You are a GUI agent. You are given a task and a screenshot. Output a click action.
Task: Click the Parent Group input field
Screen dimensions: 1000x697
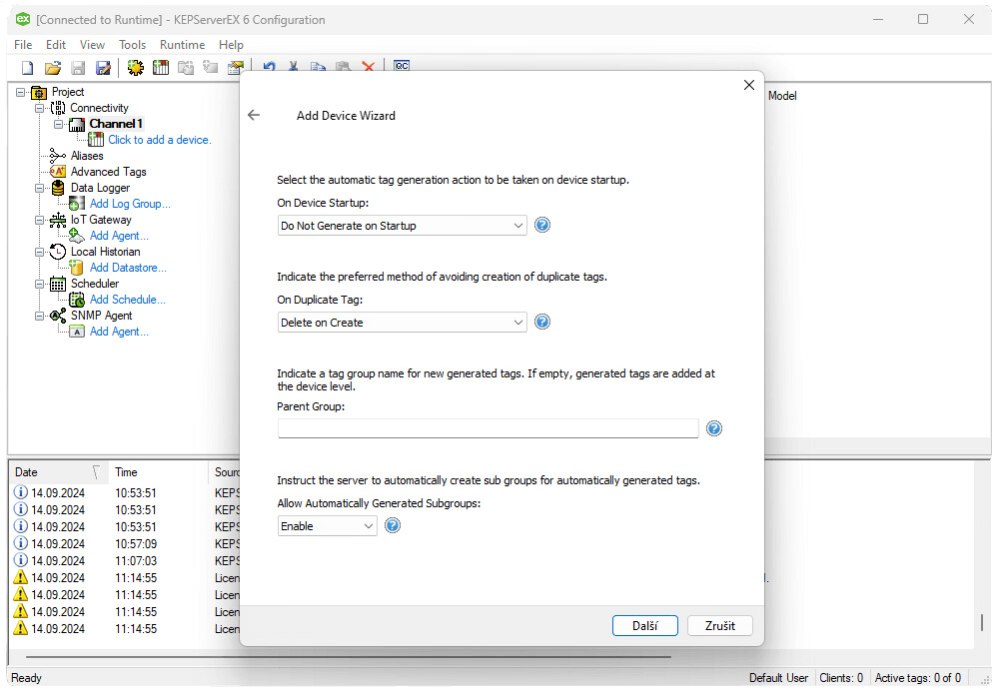[487, 428]
